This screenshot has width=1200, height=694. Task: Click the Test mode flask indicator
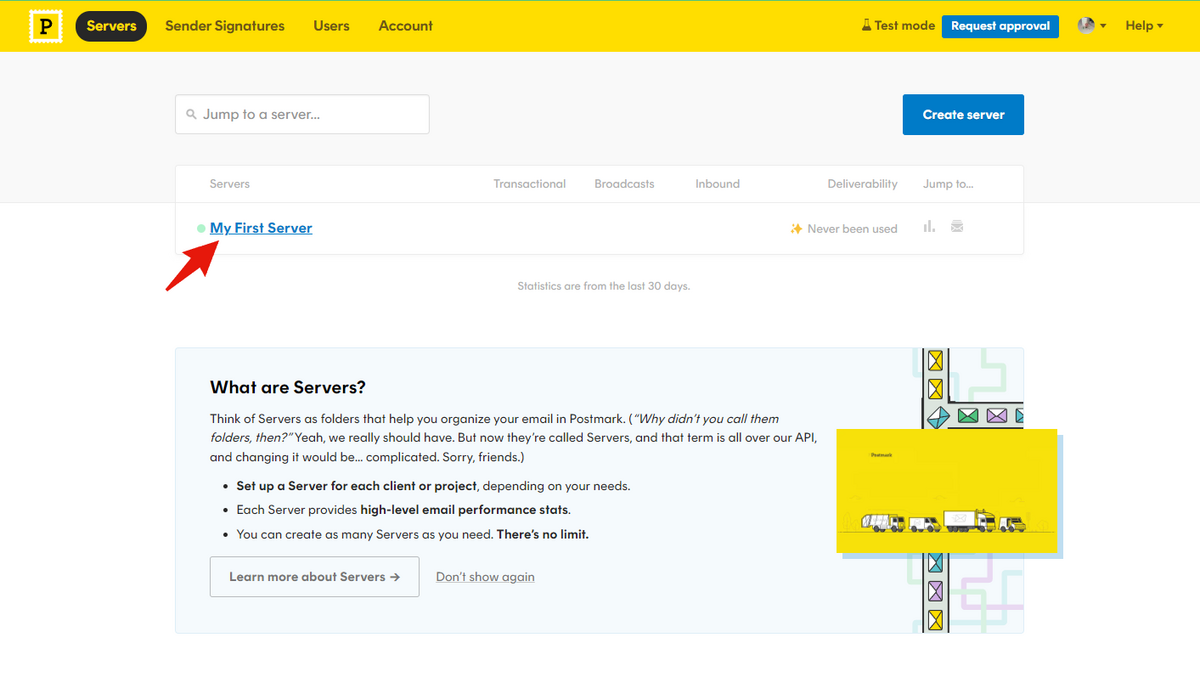(898, 26)
